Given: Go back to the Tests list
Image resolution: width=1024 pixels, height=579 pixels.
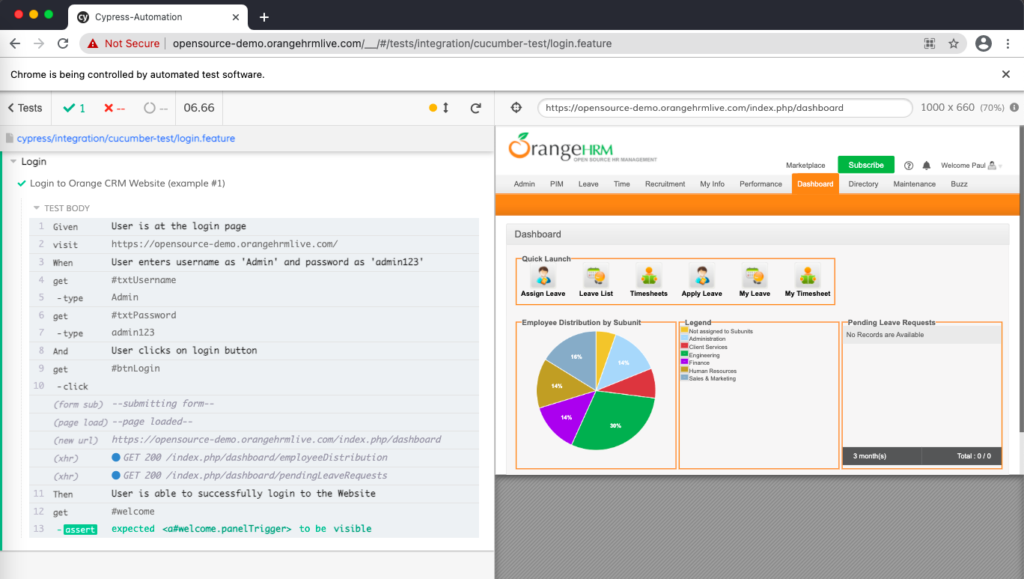Looking at the screenshot, I should coord(25,108).
